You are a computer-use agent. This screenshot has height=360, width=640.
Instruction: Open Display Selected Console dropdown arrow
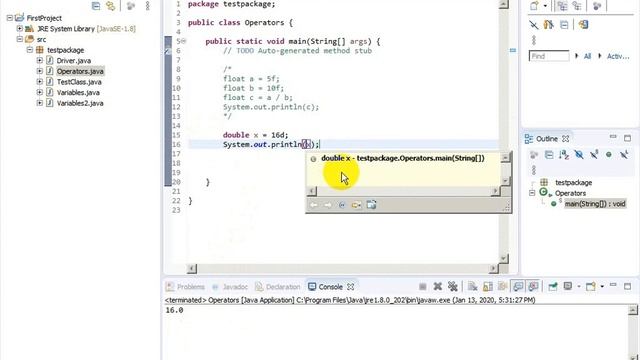pyautogui.click(x=578, y=287)
